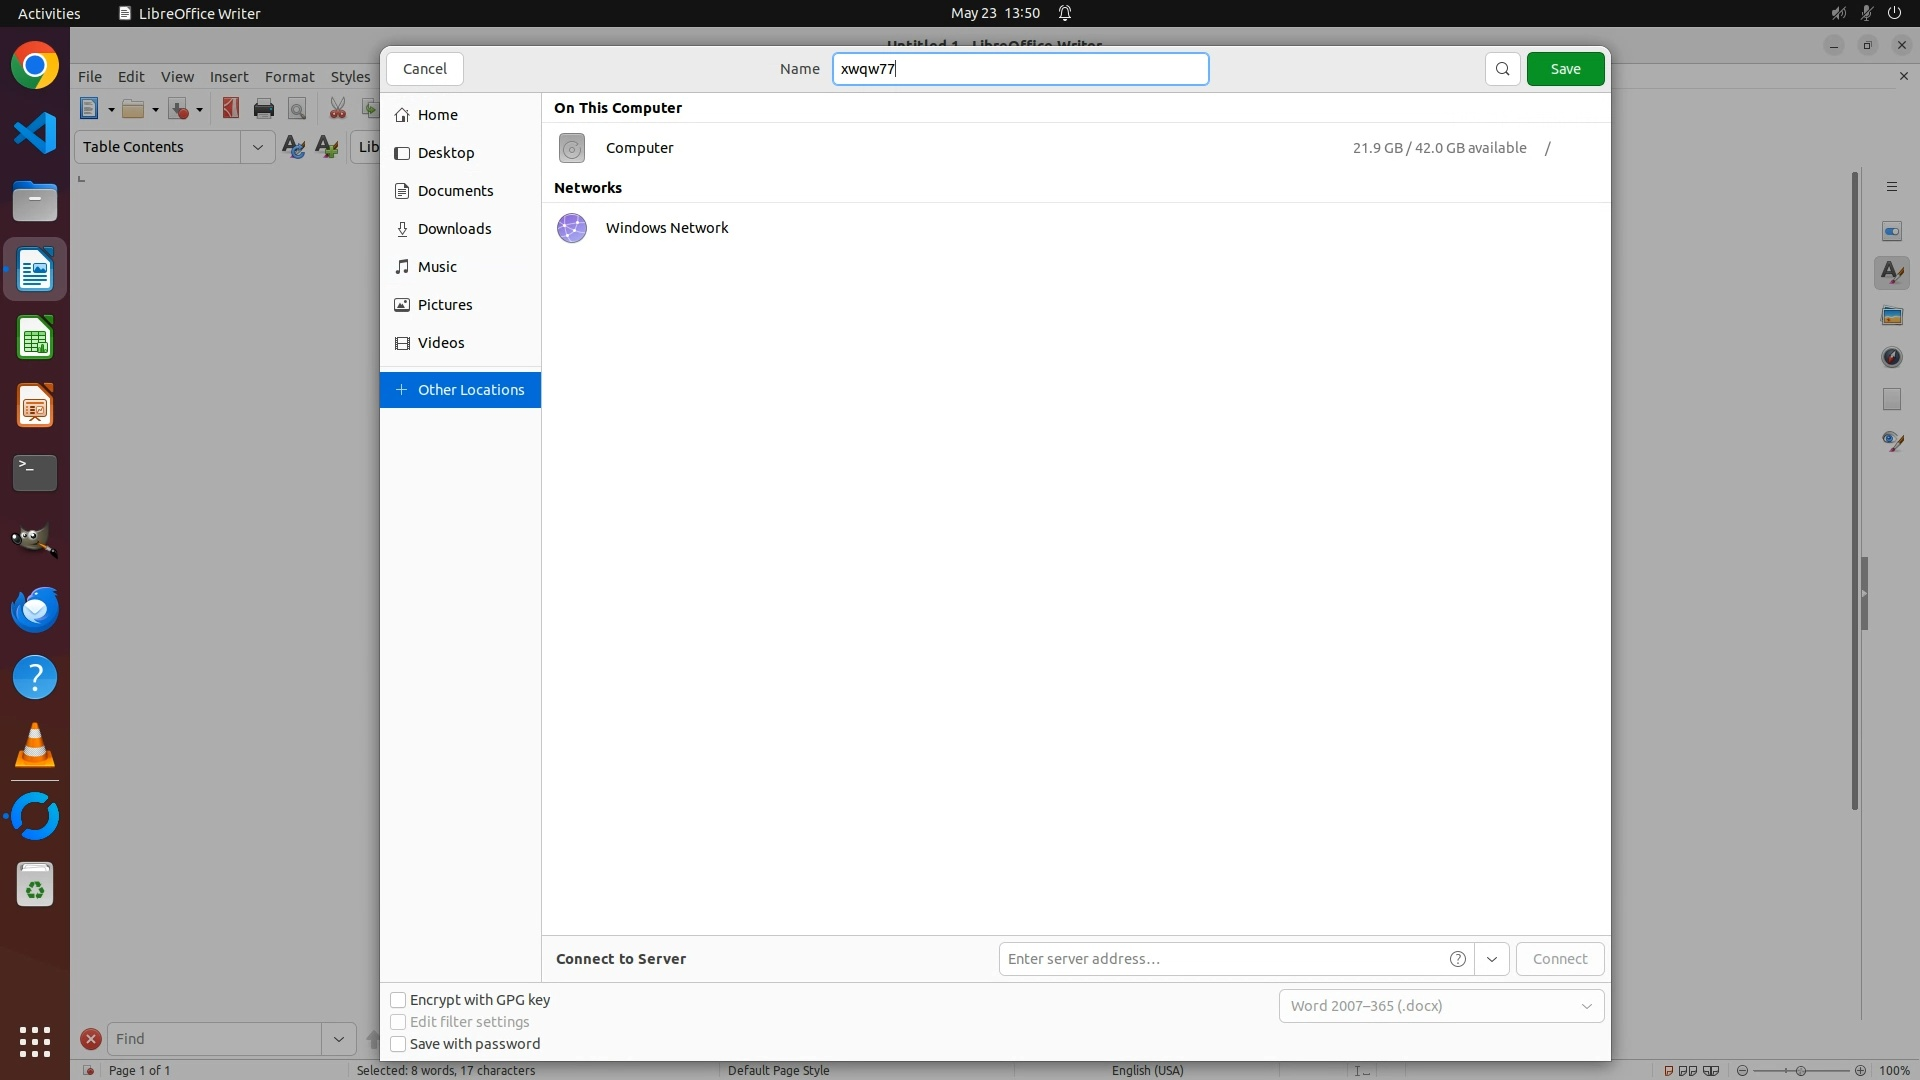Expand the Table Contents paragraph style dropdown

coord(257,147)
